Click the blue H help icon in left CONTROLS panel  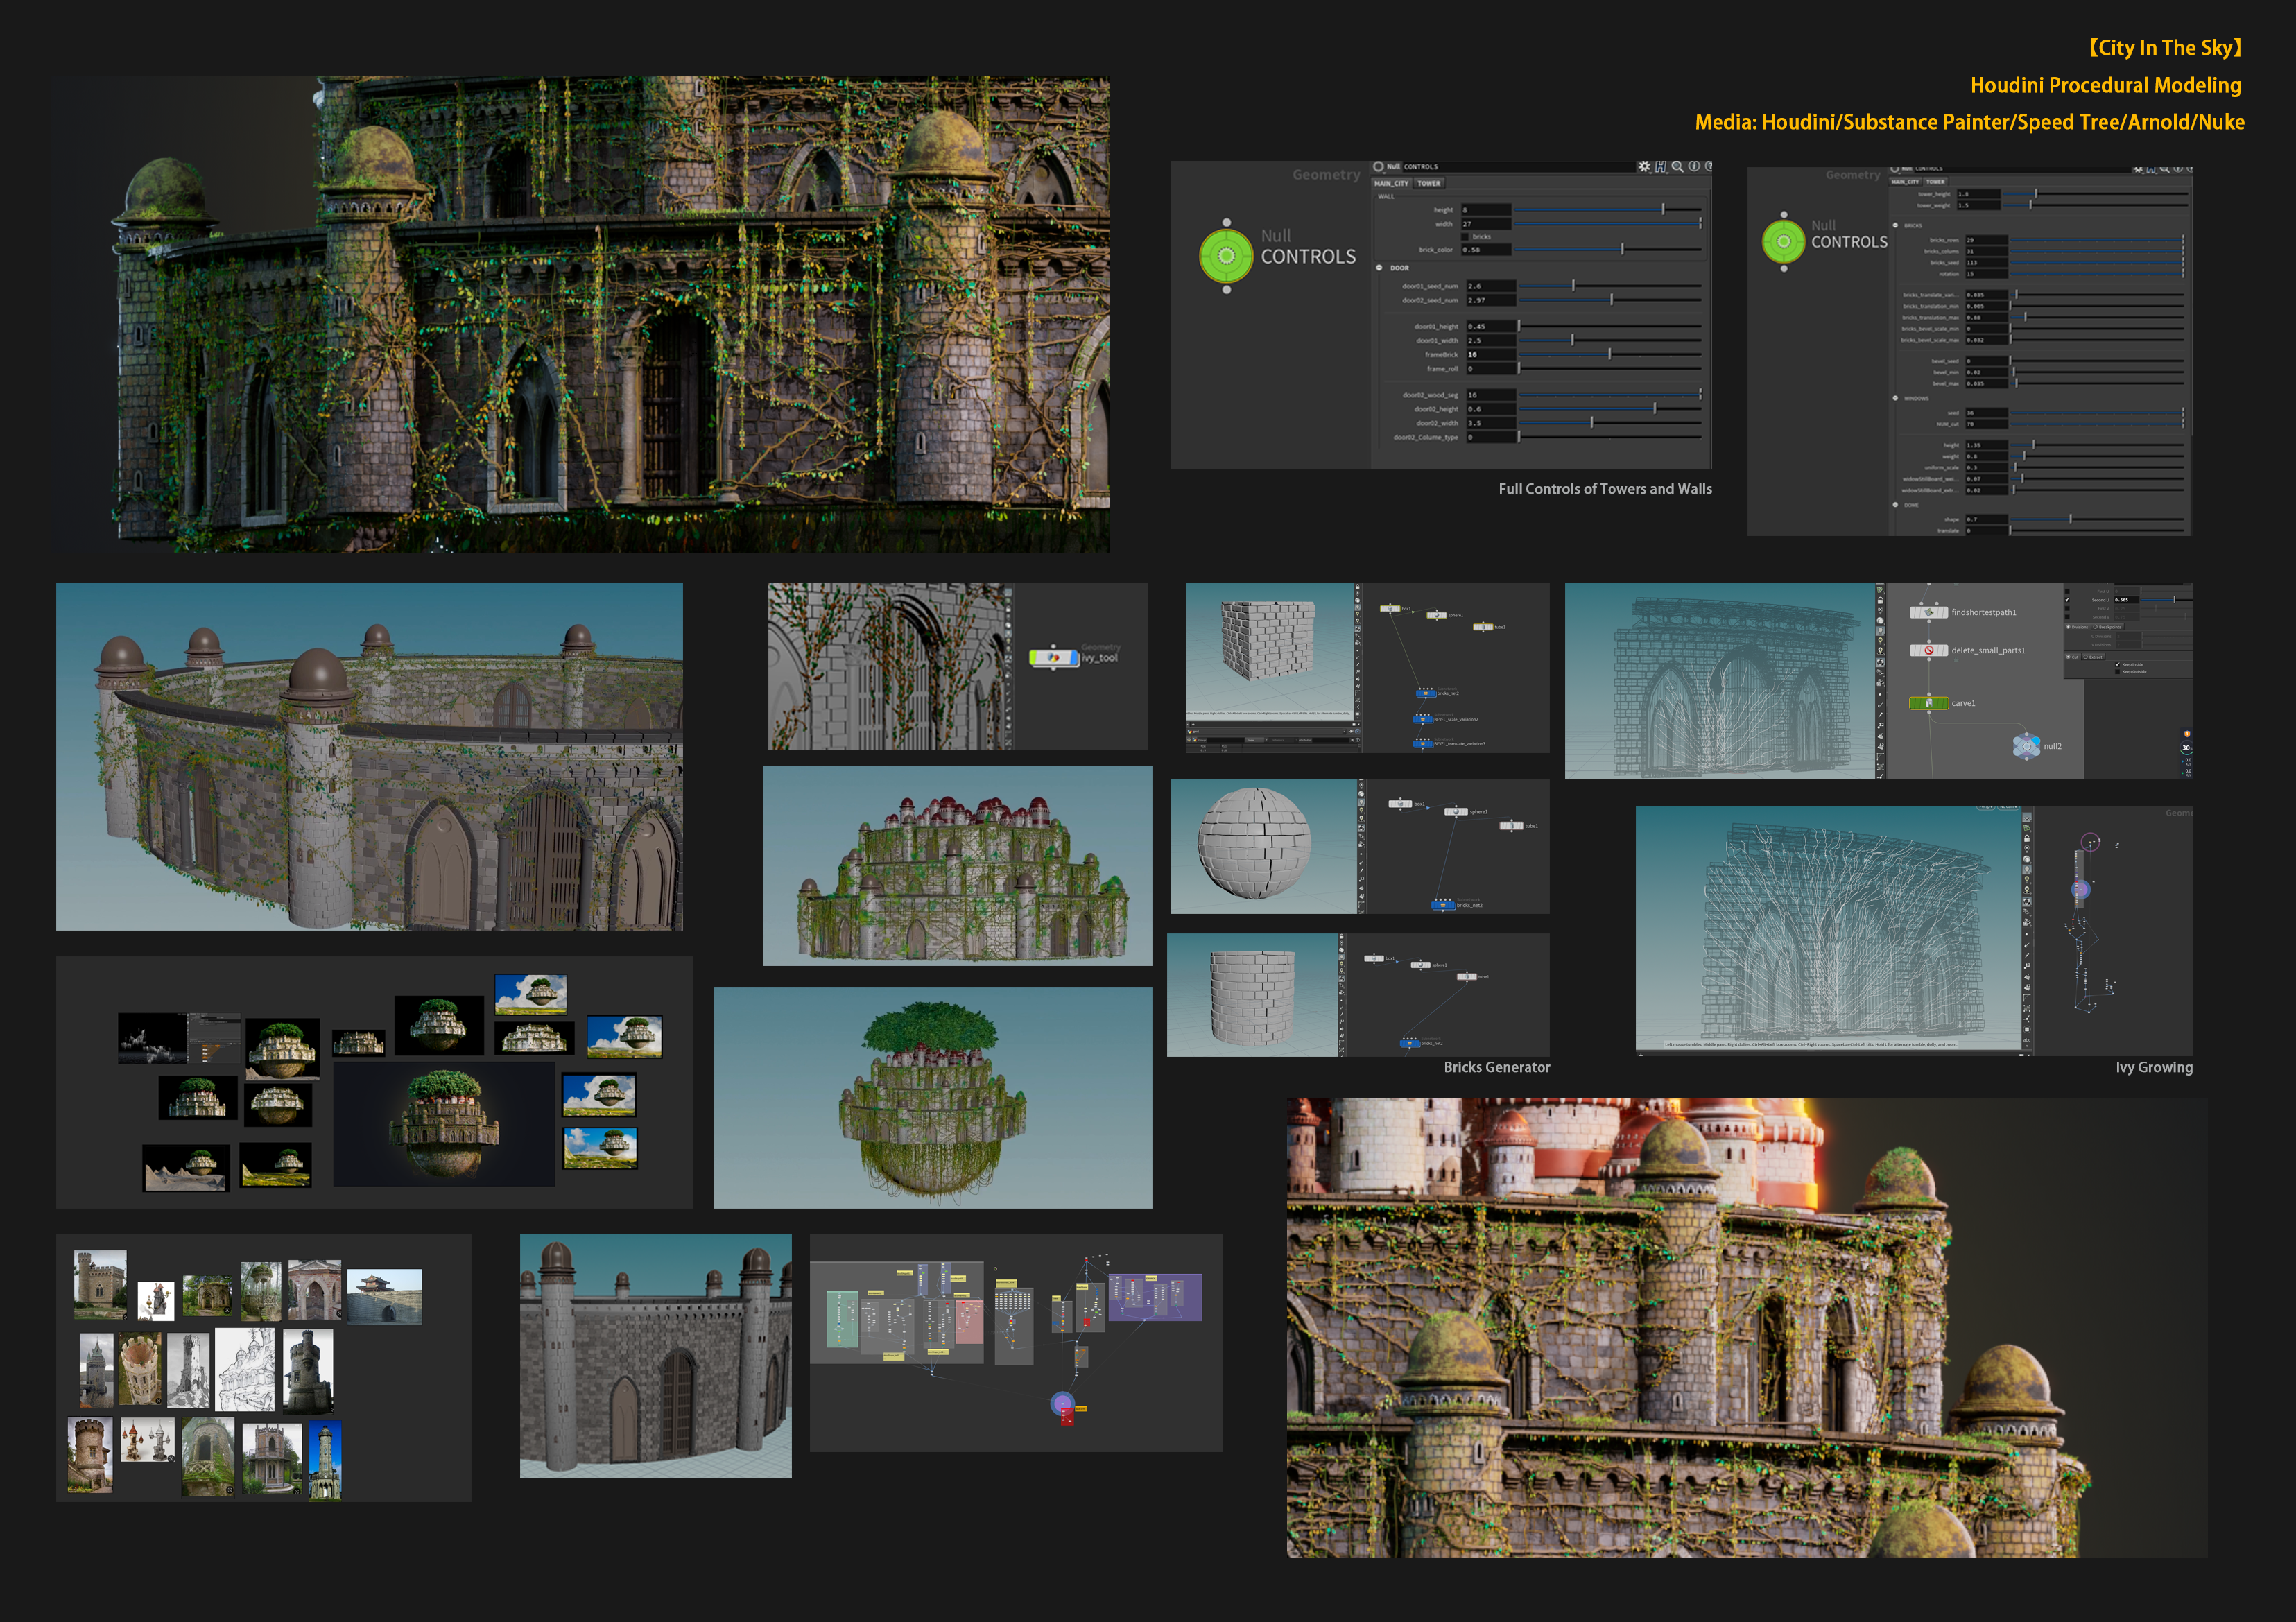click(1661, 167)
